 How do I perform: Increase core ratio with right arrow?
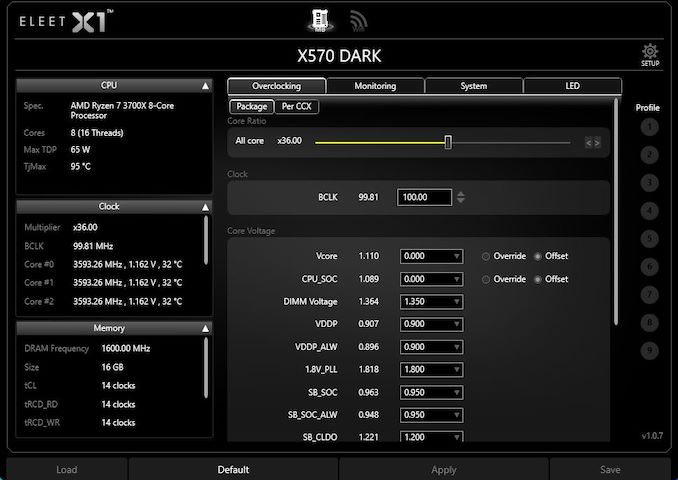point(597,143)
